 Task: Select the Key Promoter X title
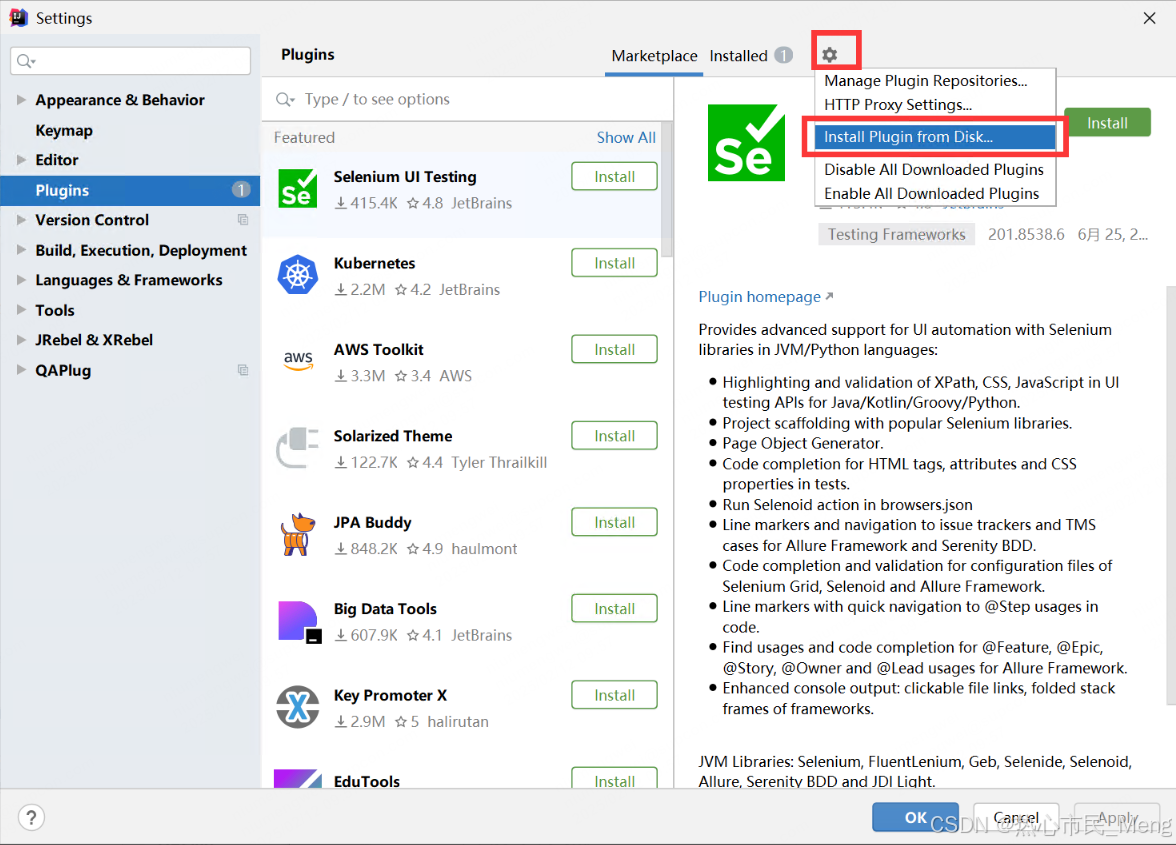tap(390, 695)
